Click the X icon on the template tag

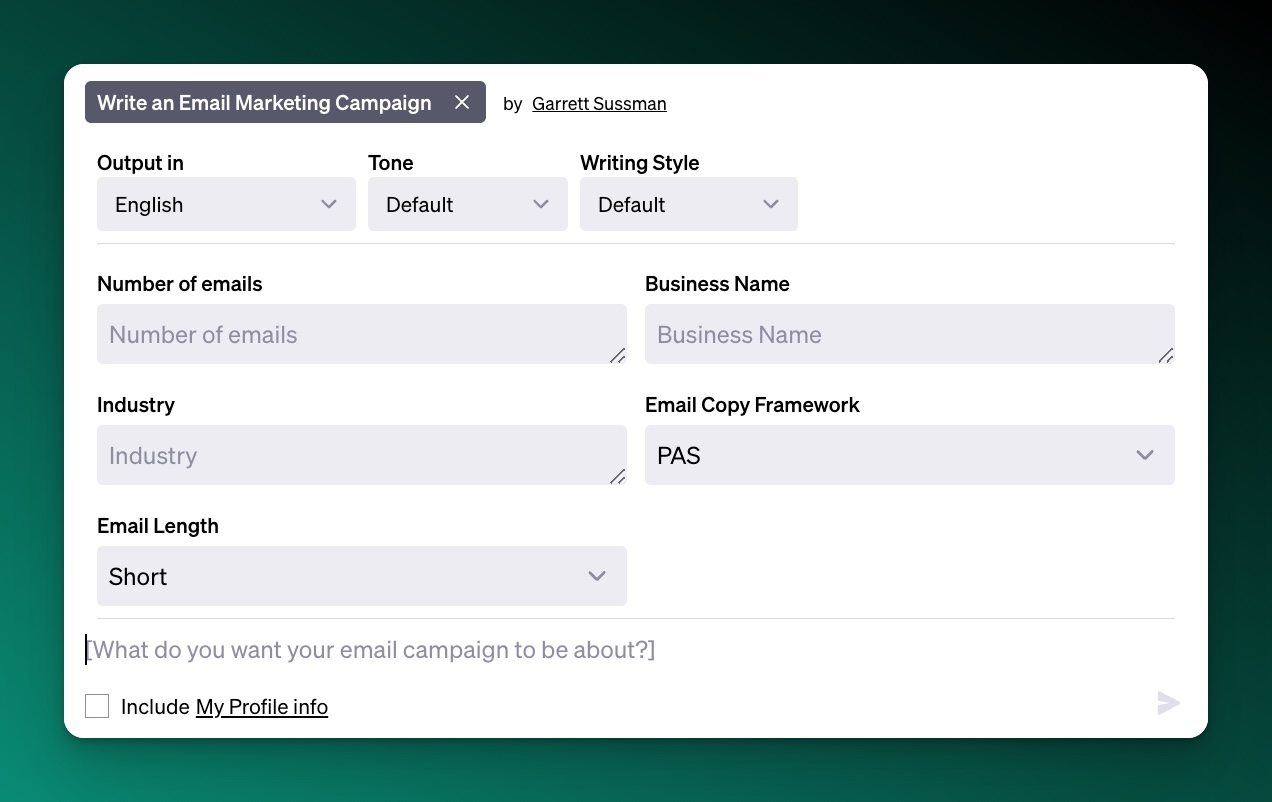point(462,103)
